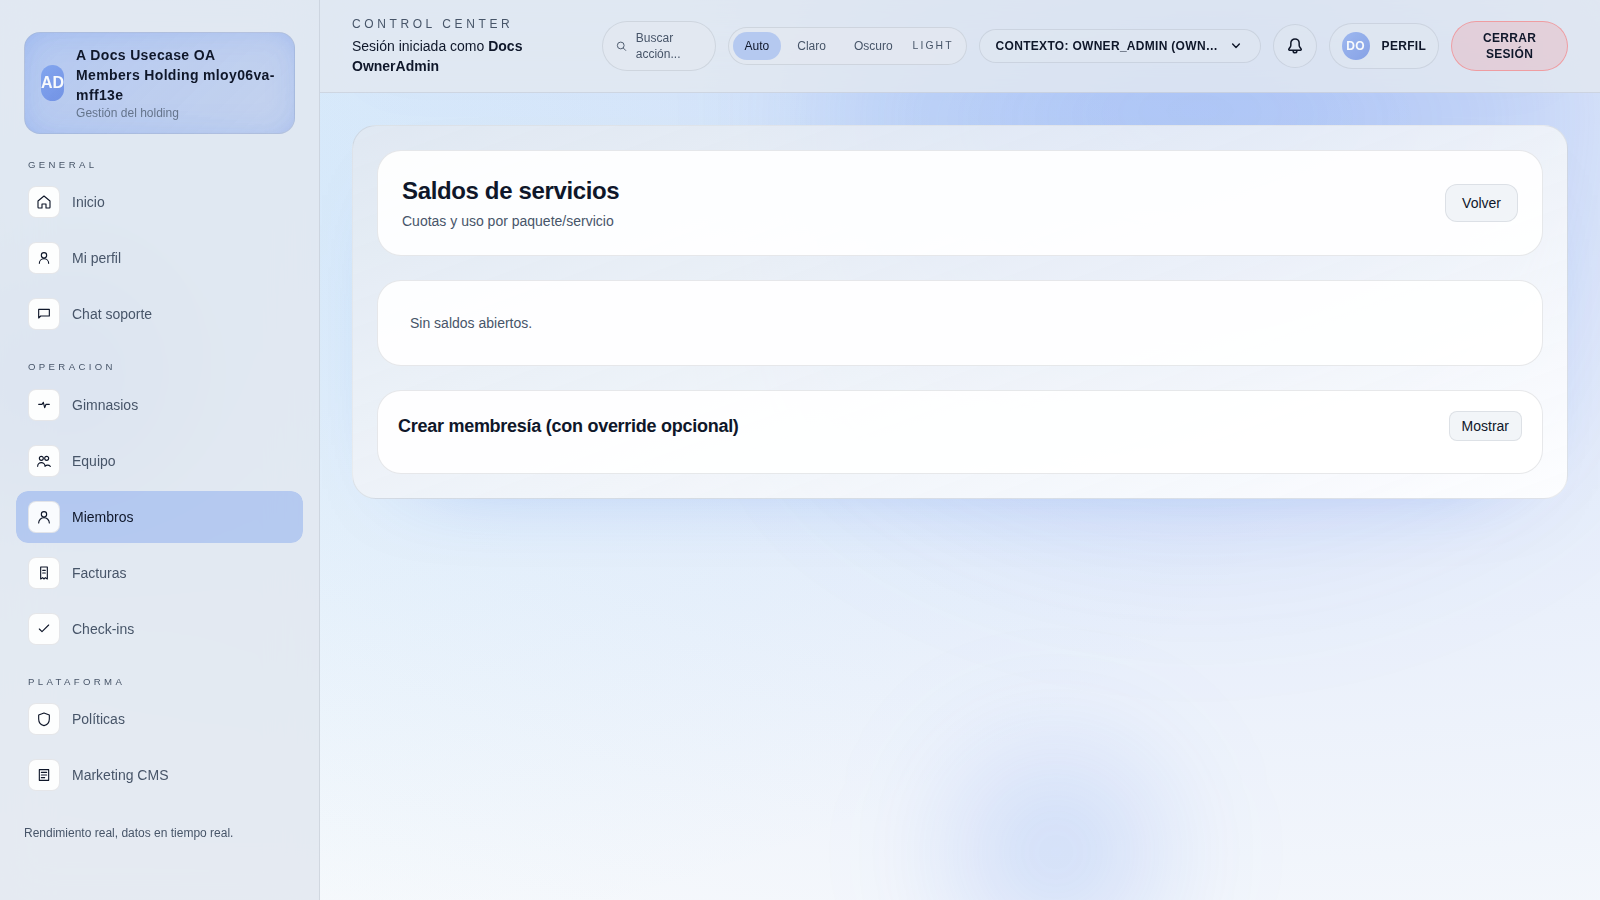Switch theme to Claro
The image size is (1600, 900).
pos(811,46)
